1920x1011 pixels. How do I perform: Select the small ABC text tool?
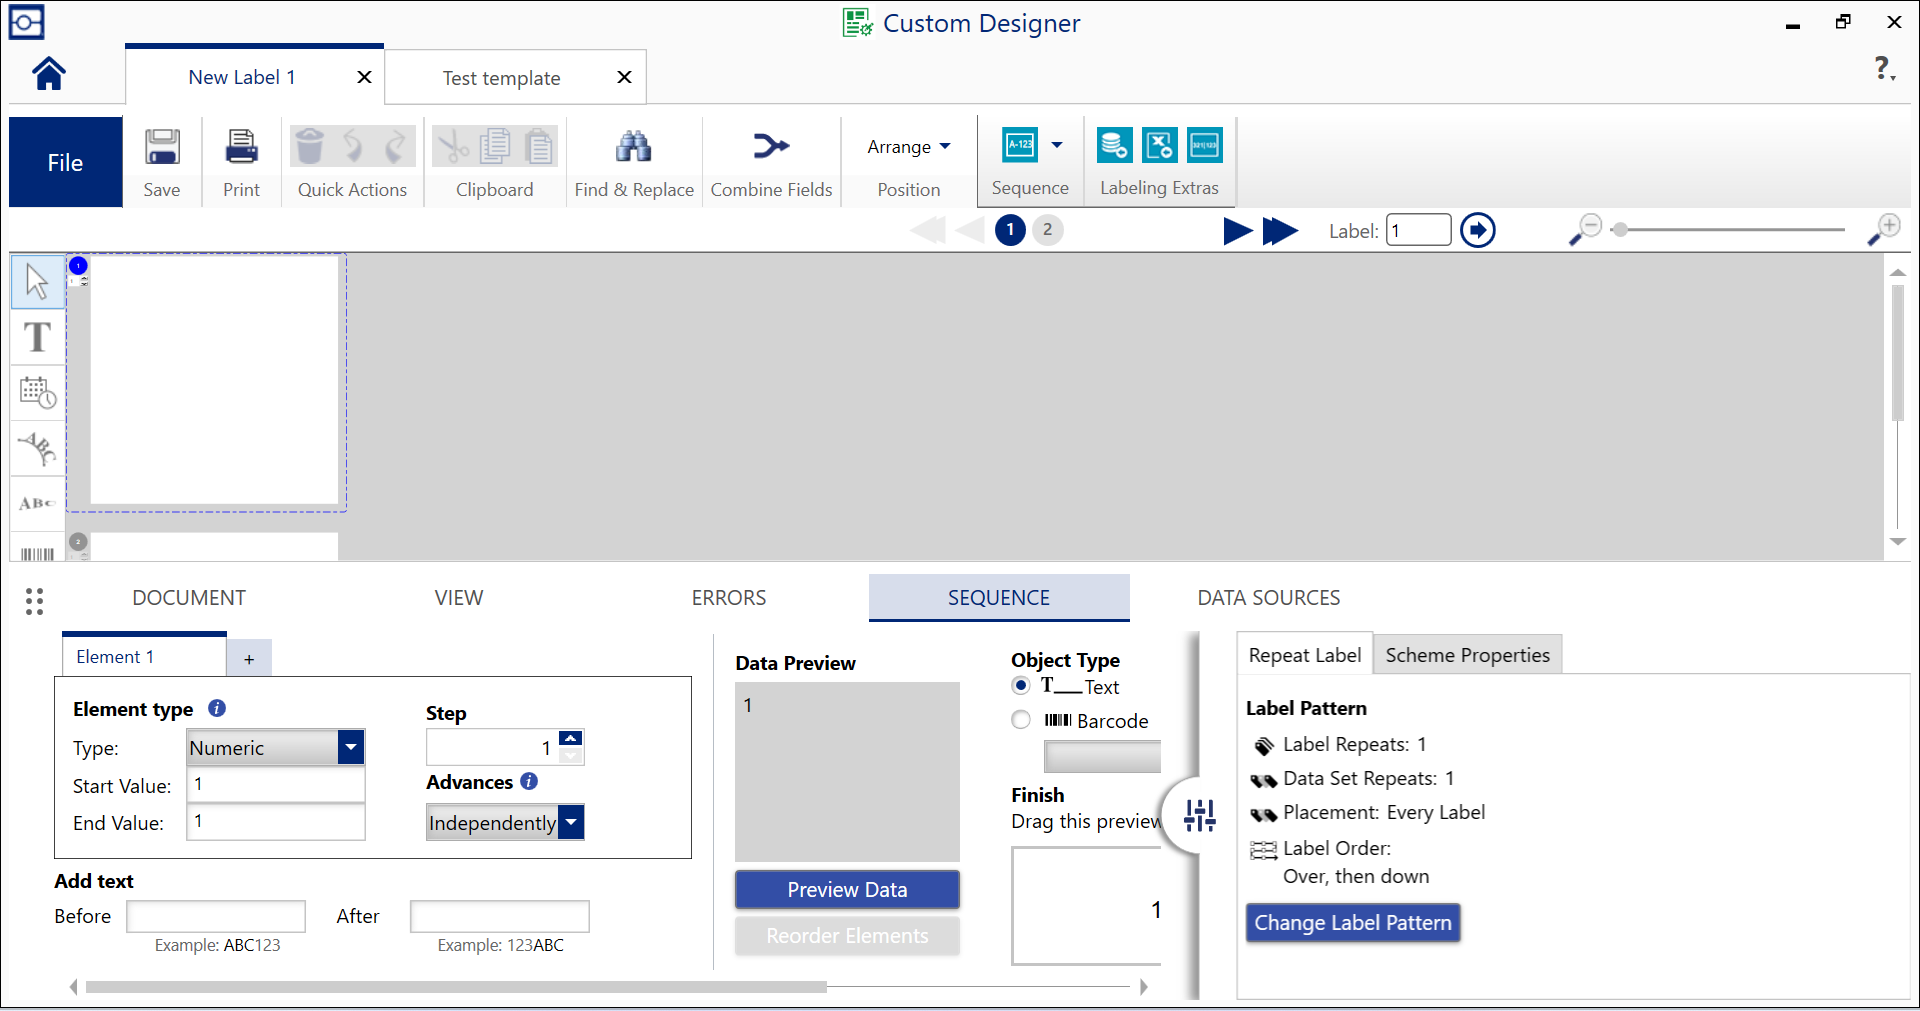38,502
